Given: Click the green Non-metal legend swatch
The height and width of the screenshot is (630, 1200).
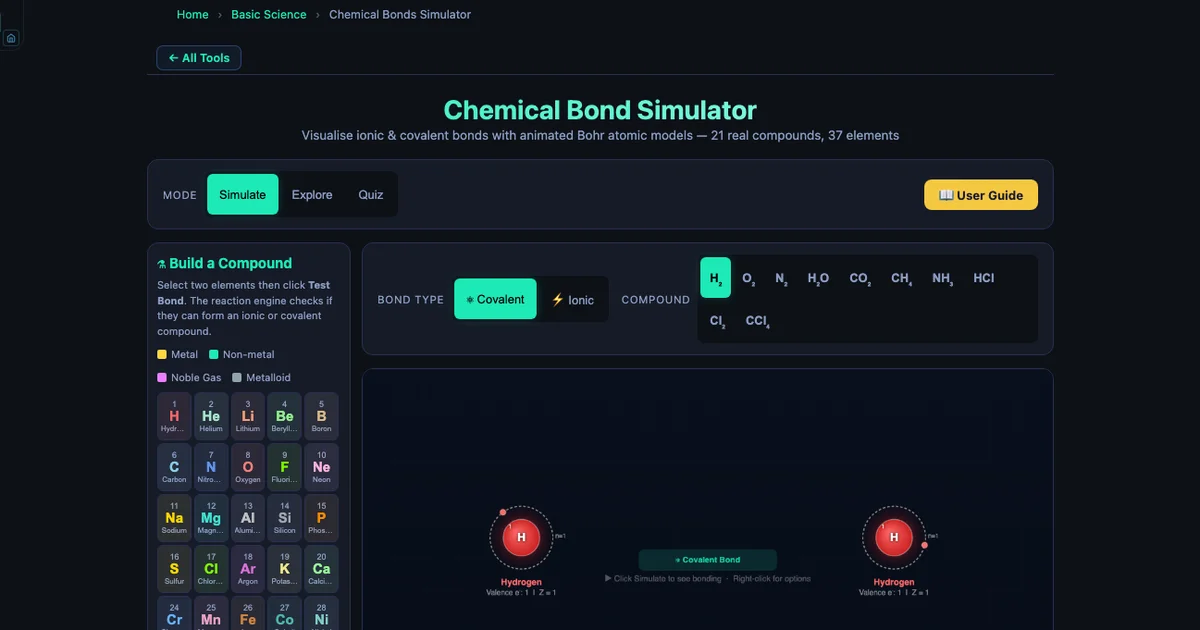Looking at the screenshot, I should [214, 354].
